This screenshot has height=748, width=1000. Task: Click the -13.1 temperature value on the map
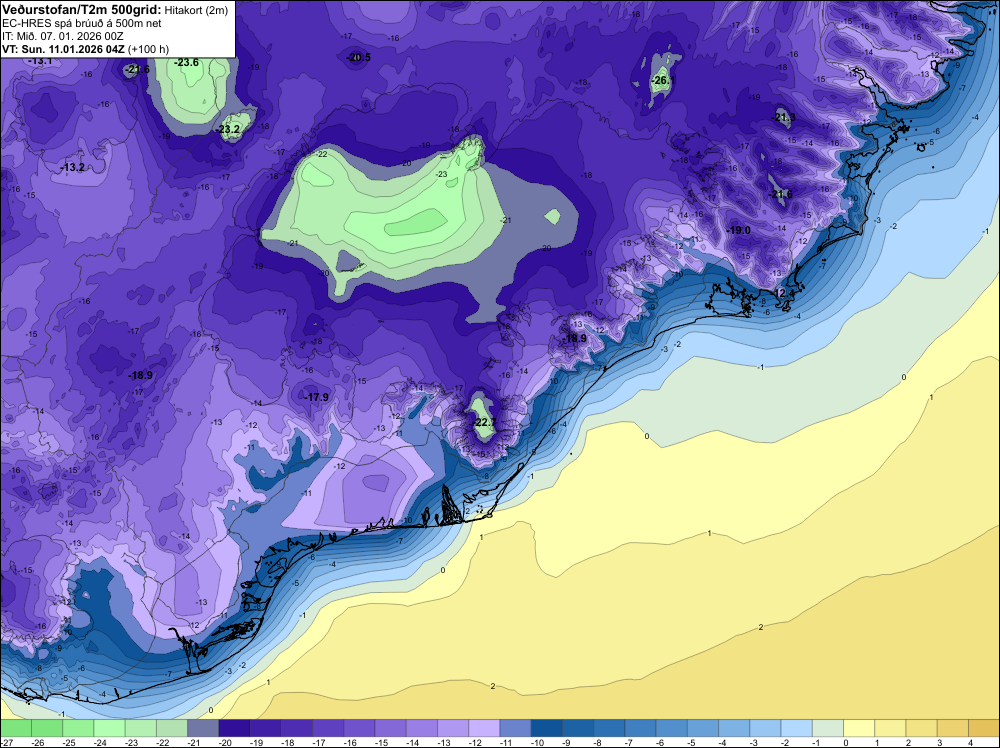(x=40, y=61)
